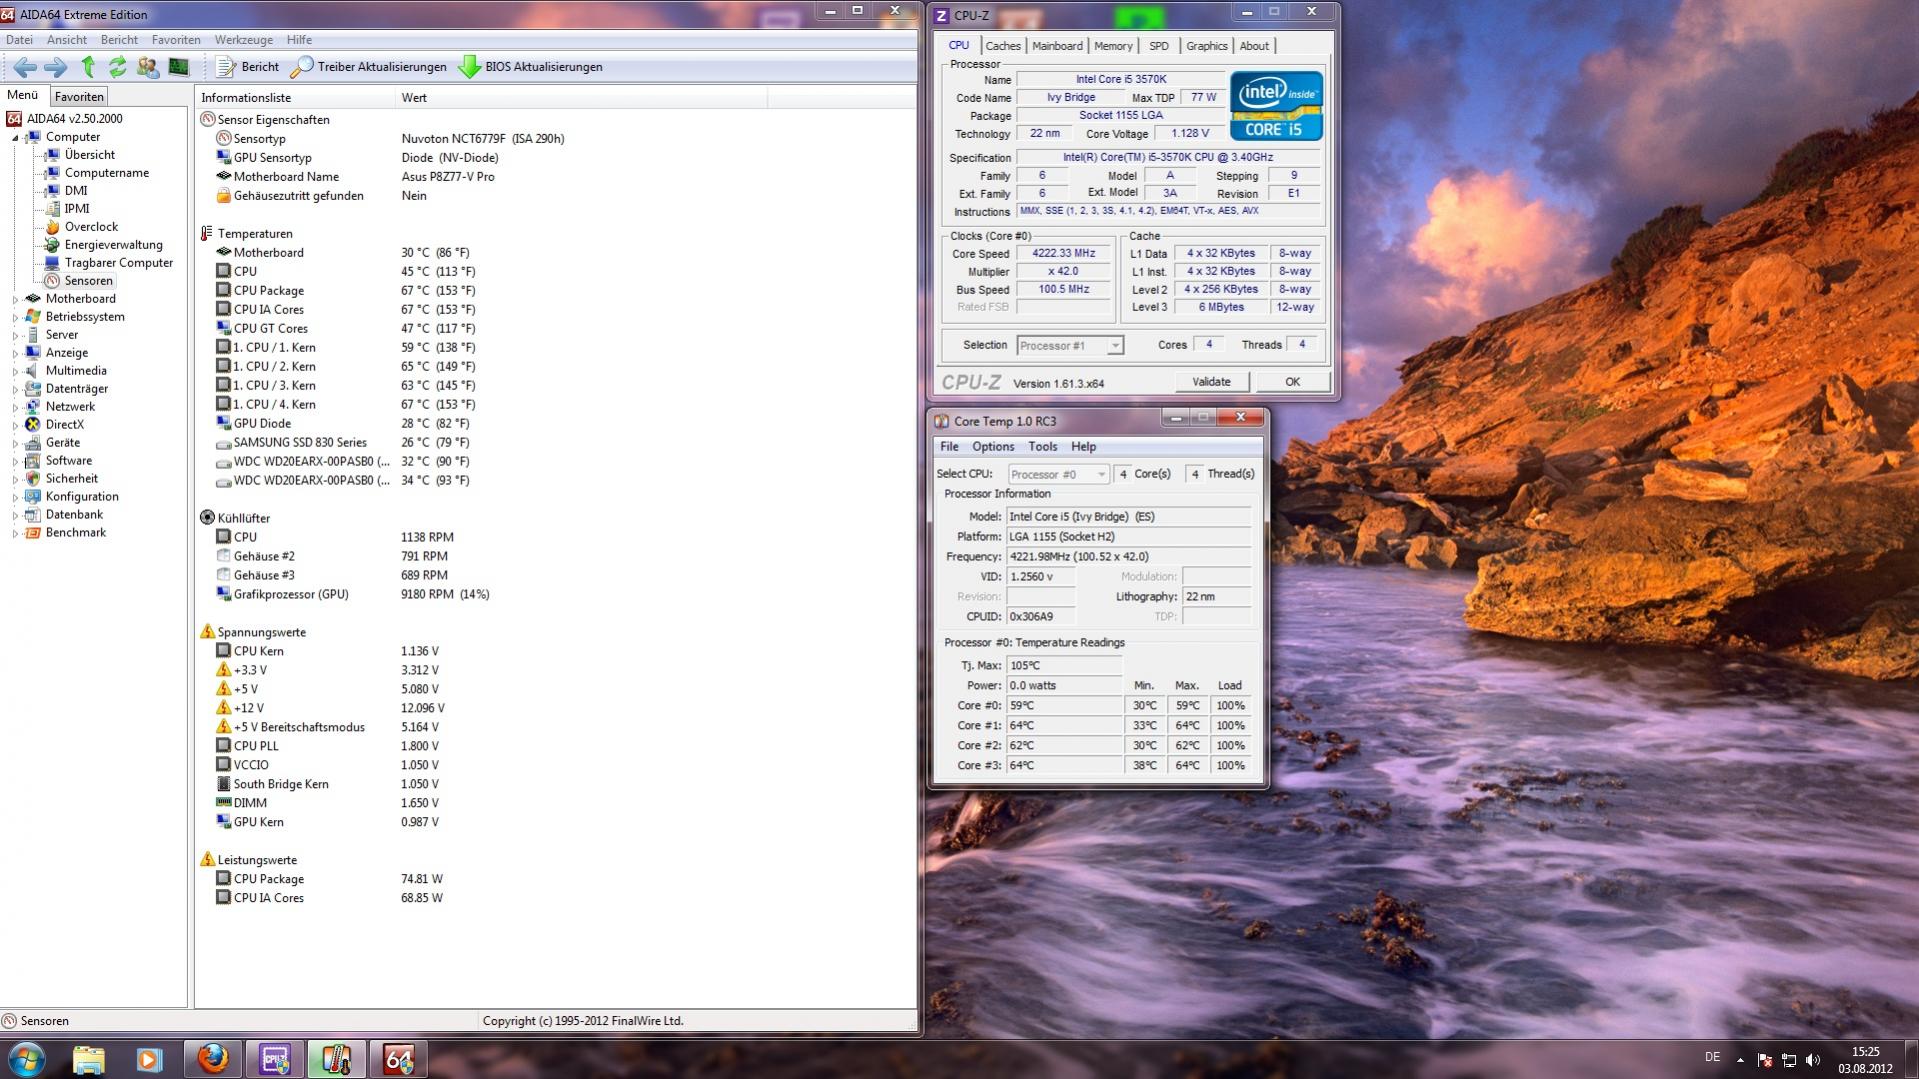Click the Forward arrow in AIDA64 toolbar
Image resolution: width=1919 pixels, height=1079 pixels.
[x=56, y=67]
